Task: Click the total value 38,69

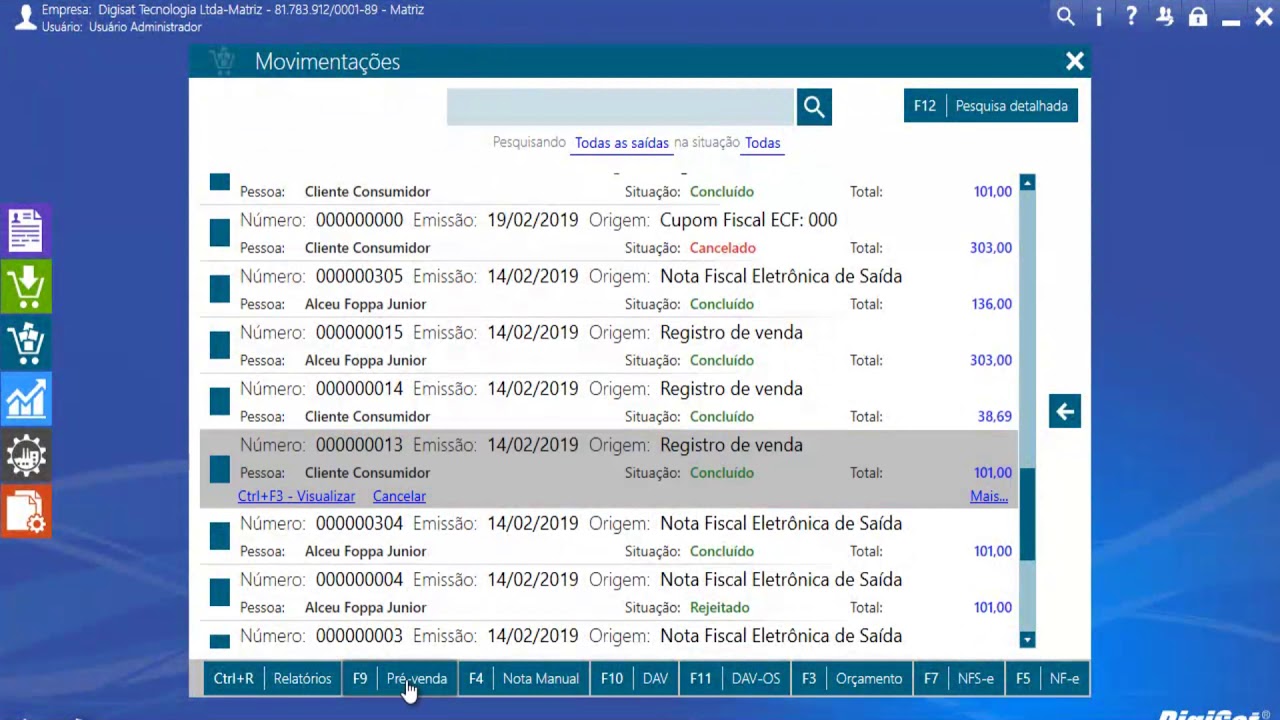Action: (994, 416)
